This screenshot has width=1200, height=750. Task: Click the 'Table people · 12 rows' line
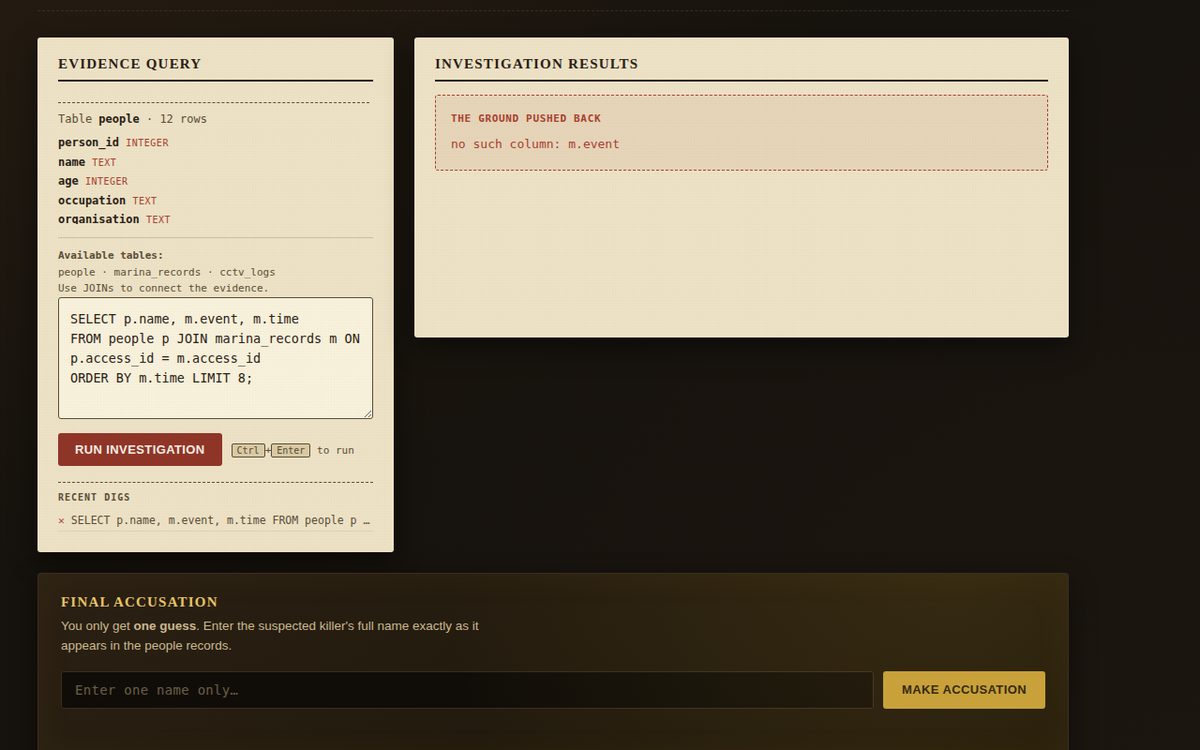132,119
